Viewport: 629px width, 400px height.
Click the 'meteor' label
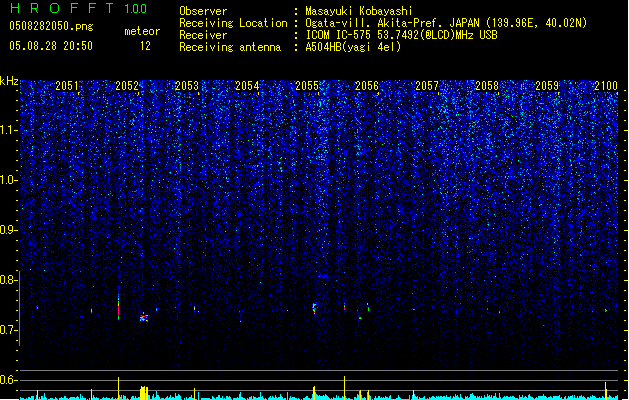(x=142, y=31)
